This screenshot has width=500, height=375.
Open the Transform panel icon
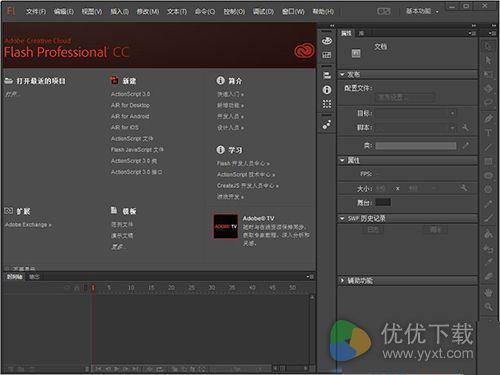click(x=327, y=104)
